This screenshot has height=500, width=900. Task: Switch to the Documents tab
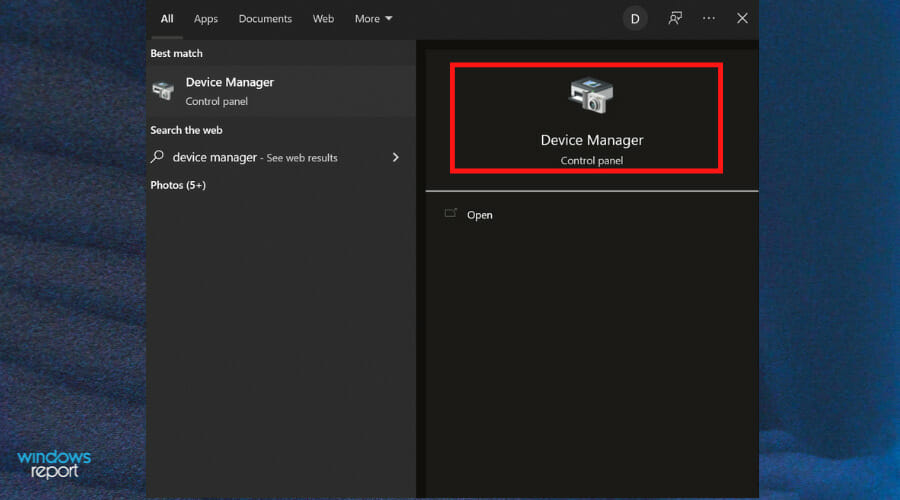tap(265, 19)
